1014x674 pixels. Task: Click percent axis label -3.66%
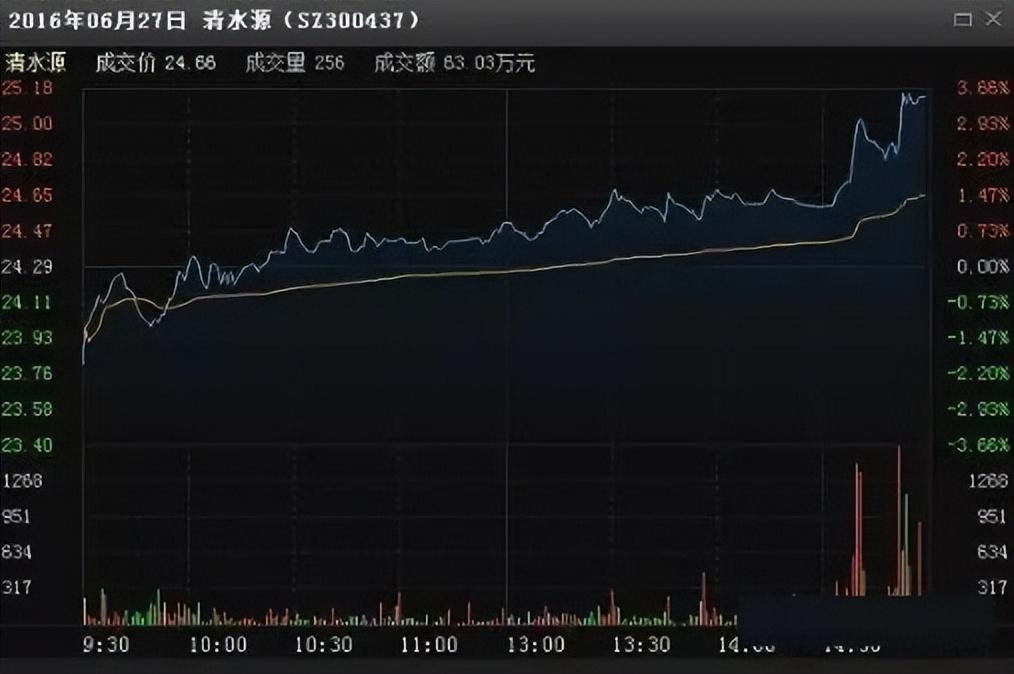point(978,445)
